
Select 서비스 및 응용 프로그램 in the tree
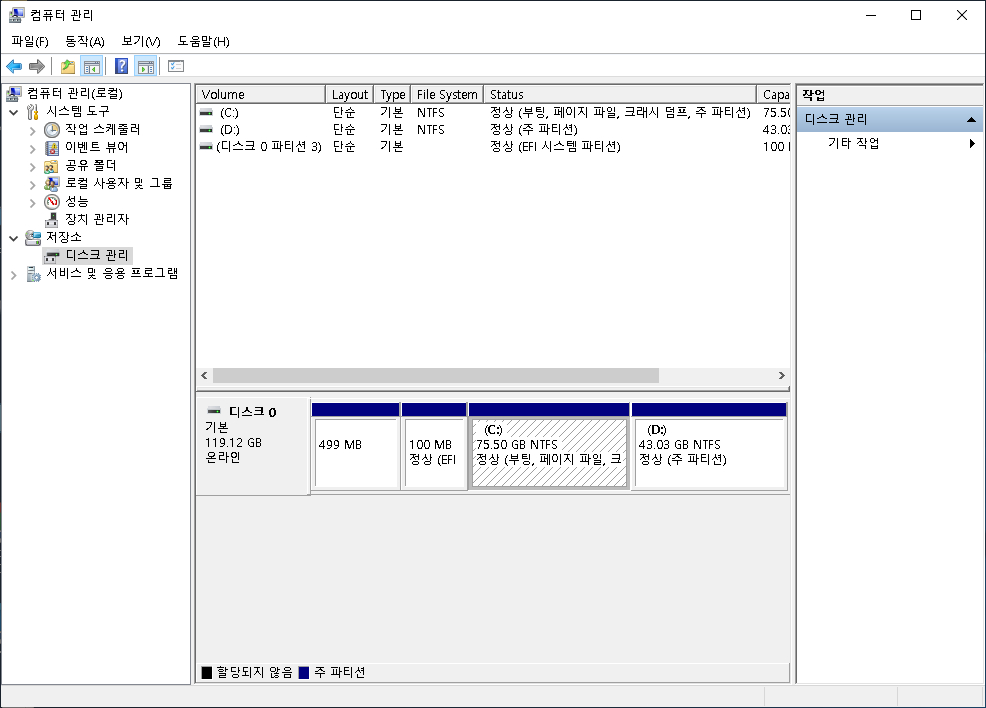tap(110, 273)
